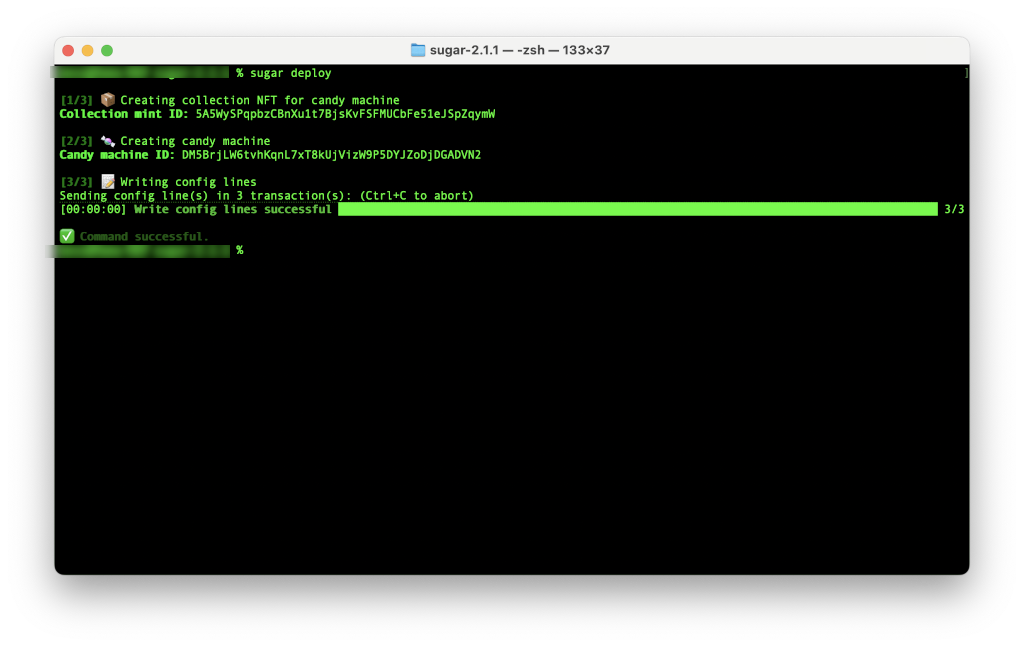This screenshot has height=647, width=1024.
Task: Click the memo emoji next to 'Writing config lines'
Action: point(108,181)
